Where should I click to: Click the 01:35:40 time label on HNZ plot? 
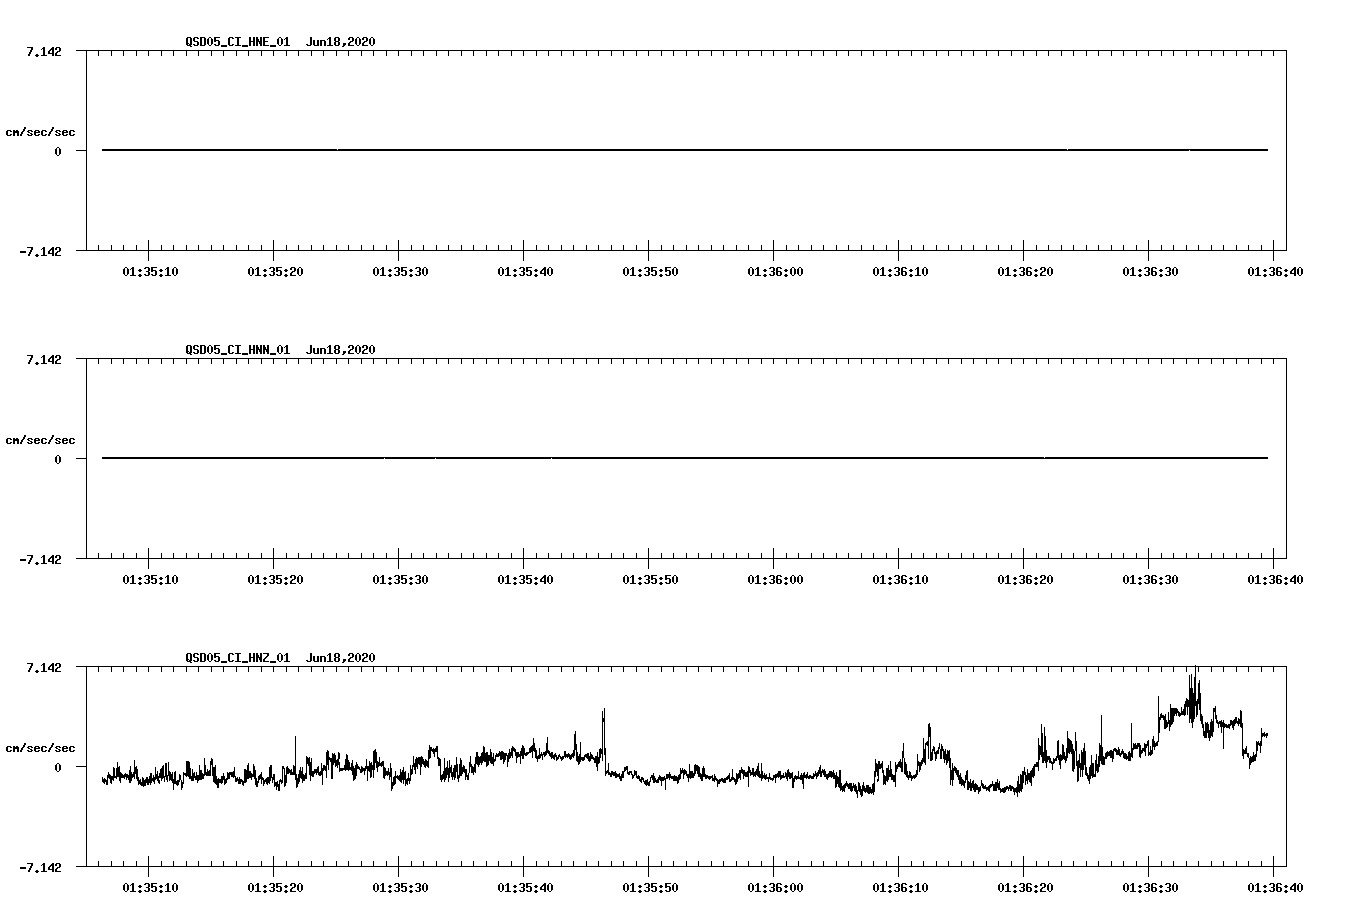point(525,887)
